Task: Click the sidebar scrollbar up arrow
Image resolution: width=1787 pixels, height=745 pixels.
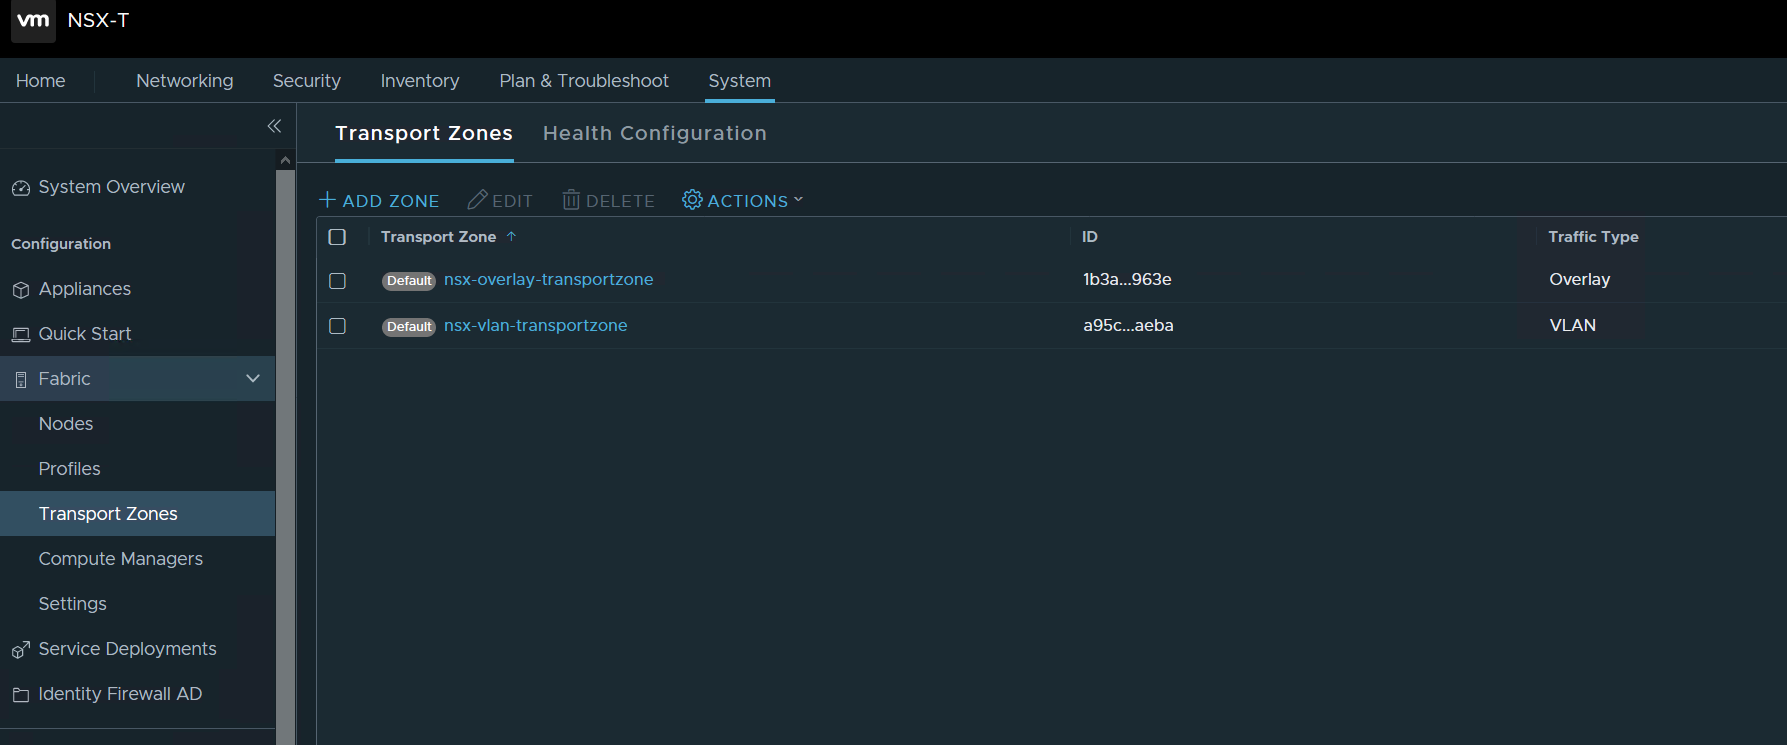Action: click(286, 160)
